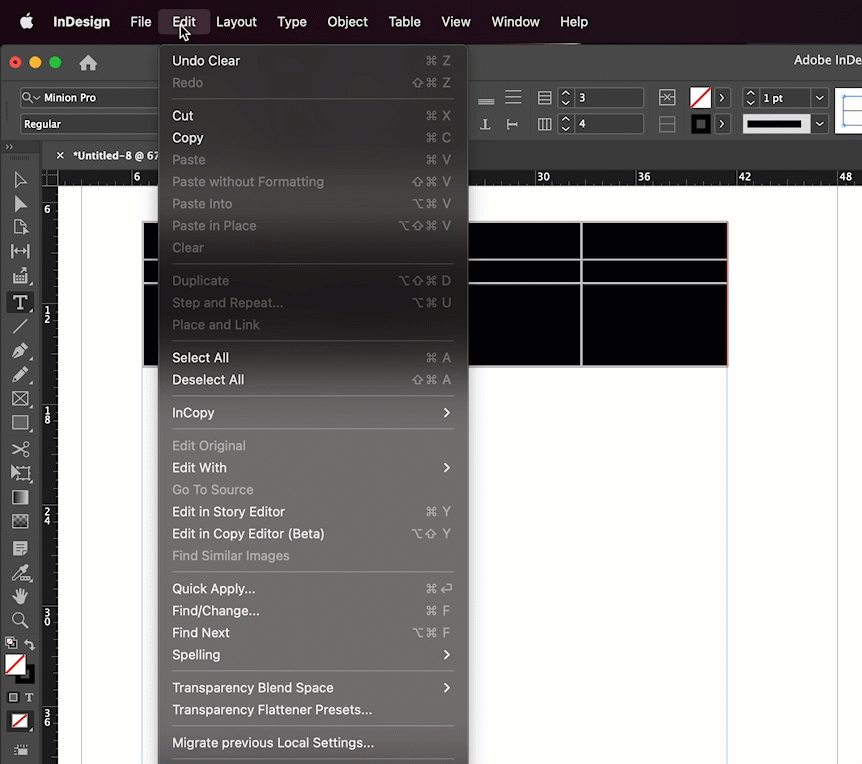The width and height of the screenshot is (862, 764).
Task: Choose Quick Apply... menu item
Action: 312,589
